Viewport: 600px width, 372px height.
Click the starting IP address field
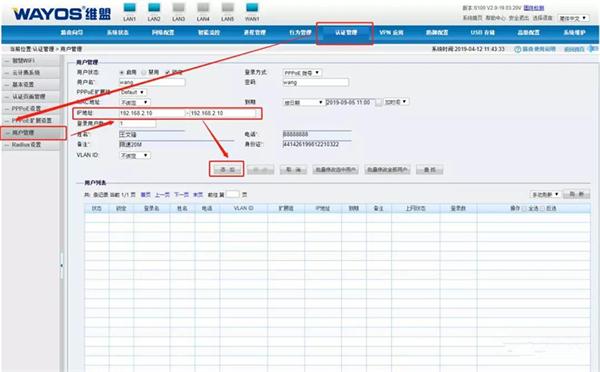point(152,113)
